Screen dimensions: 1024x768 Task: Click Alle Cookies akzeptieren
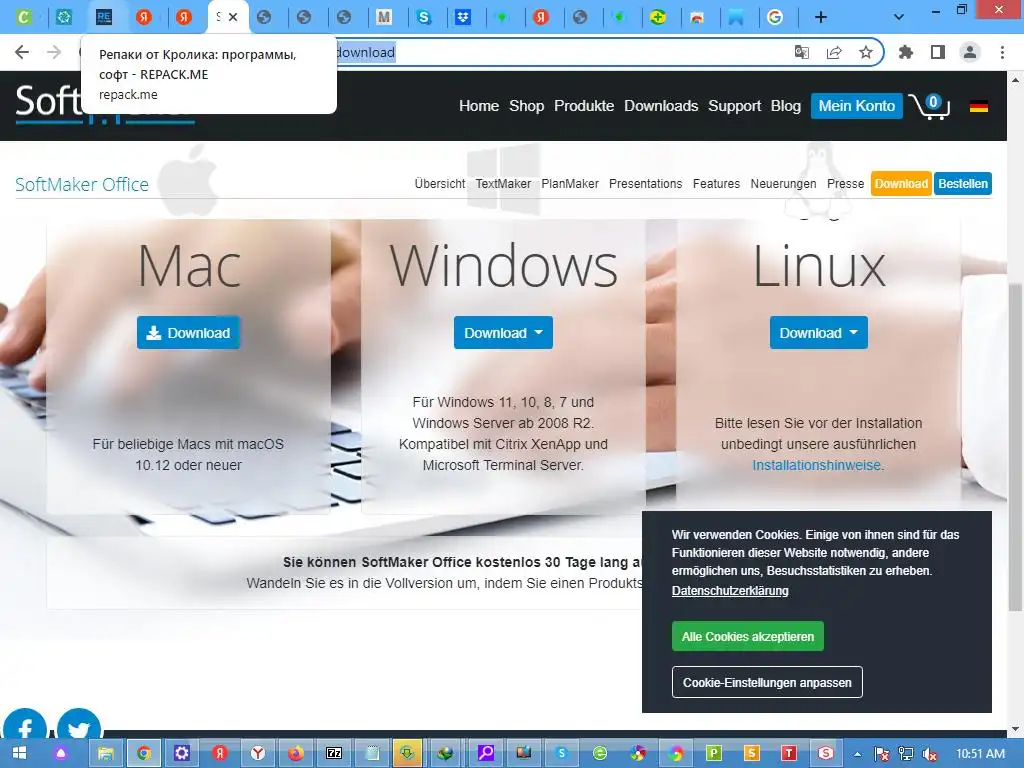coord(748,637)
